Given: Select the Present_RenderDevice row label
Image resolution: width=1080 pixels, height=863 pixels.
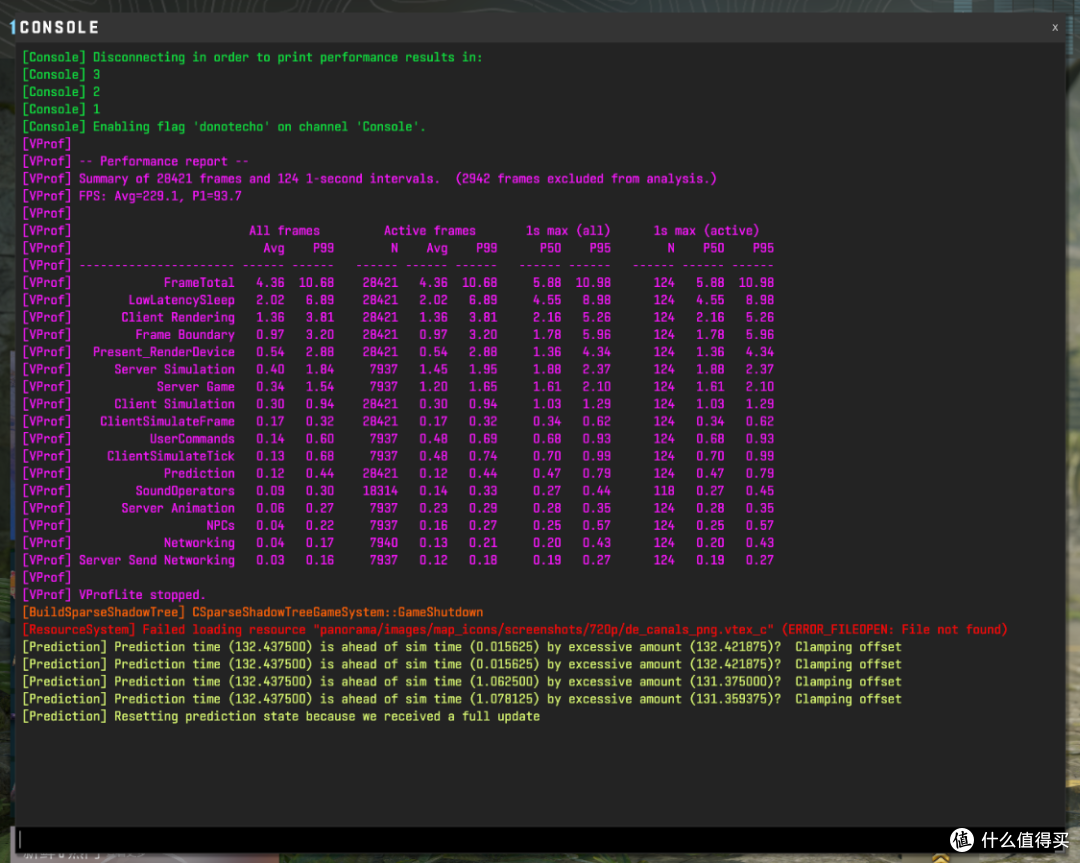Looking at the screenshot, I should (163, 352).
